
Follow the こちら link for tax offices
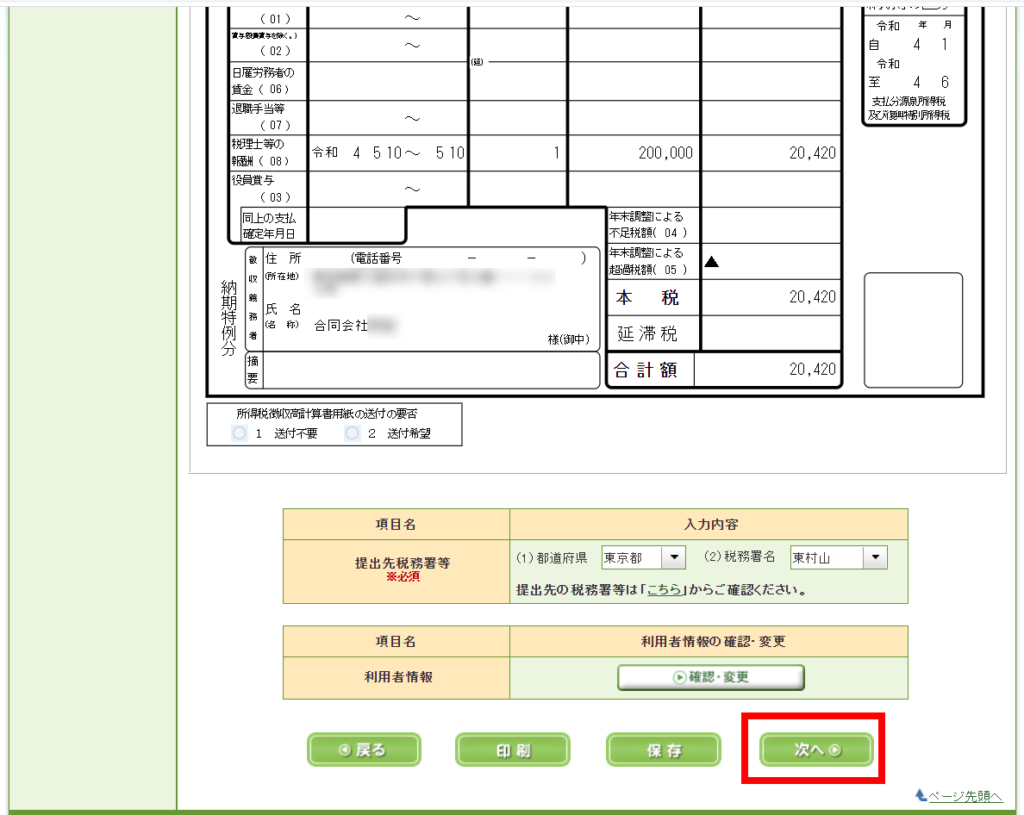click(663, 590)
